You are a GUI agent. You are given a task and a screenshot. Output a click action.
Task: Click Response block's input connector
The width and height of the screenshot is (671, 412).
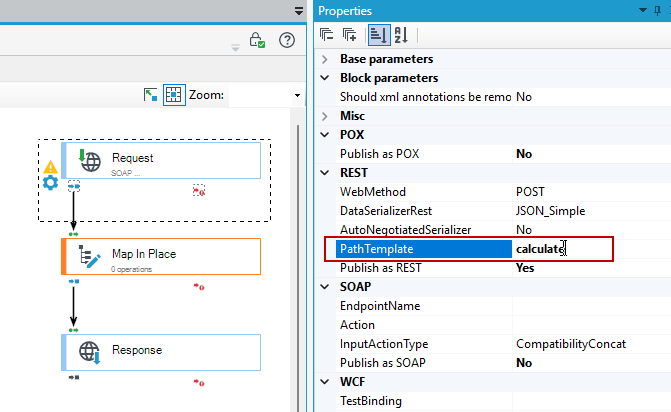click(x=74, y=330)
